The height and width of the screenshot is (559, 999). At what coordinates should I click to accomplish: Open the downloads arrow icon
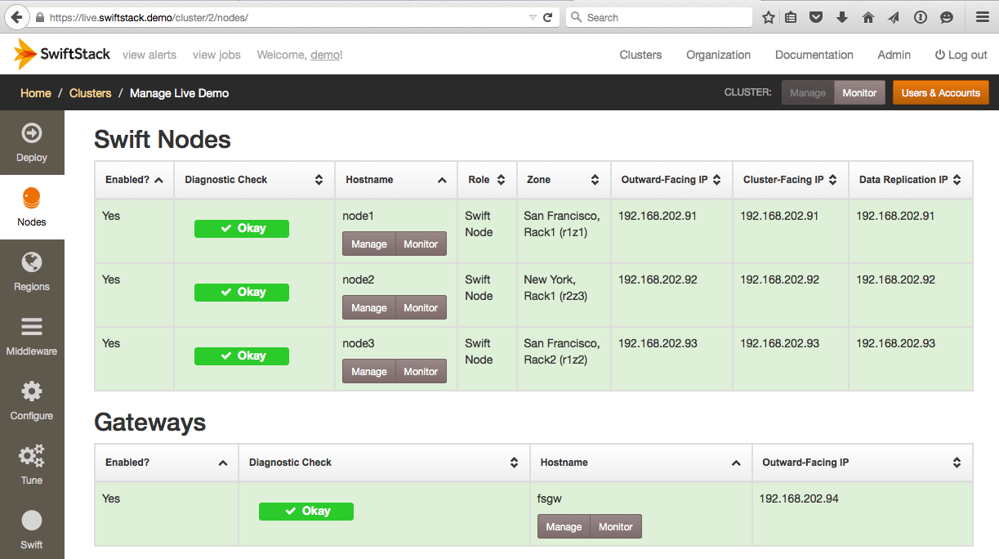tap(842, 17)
